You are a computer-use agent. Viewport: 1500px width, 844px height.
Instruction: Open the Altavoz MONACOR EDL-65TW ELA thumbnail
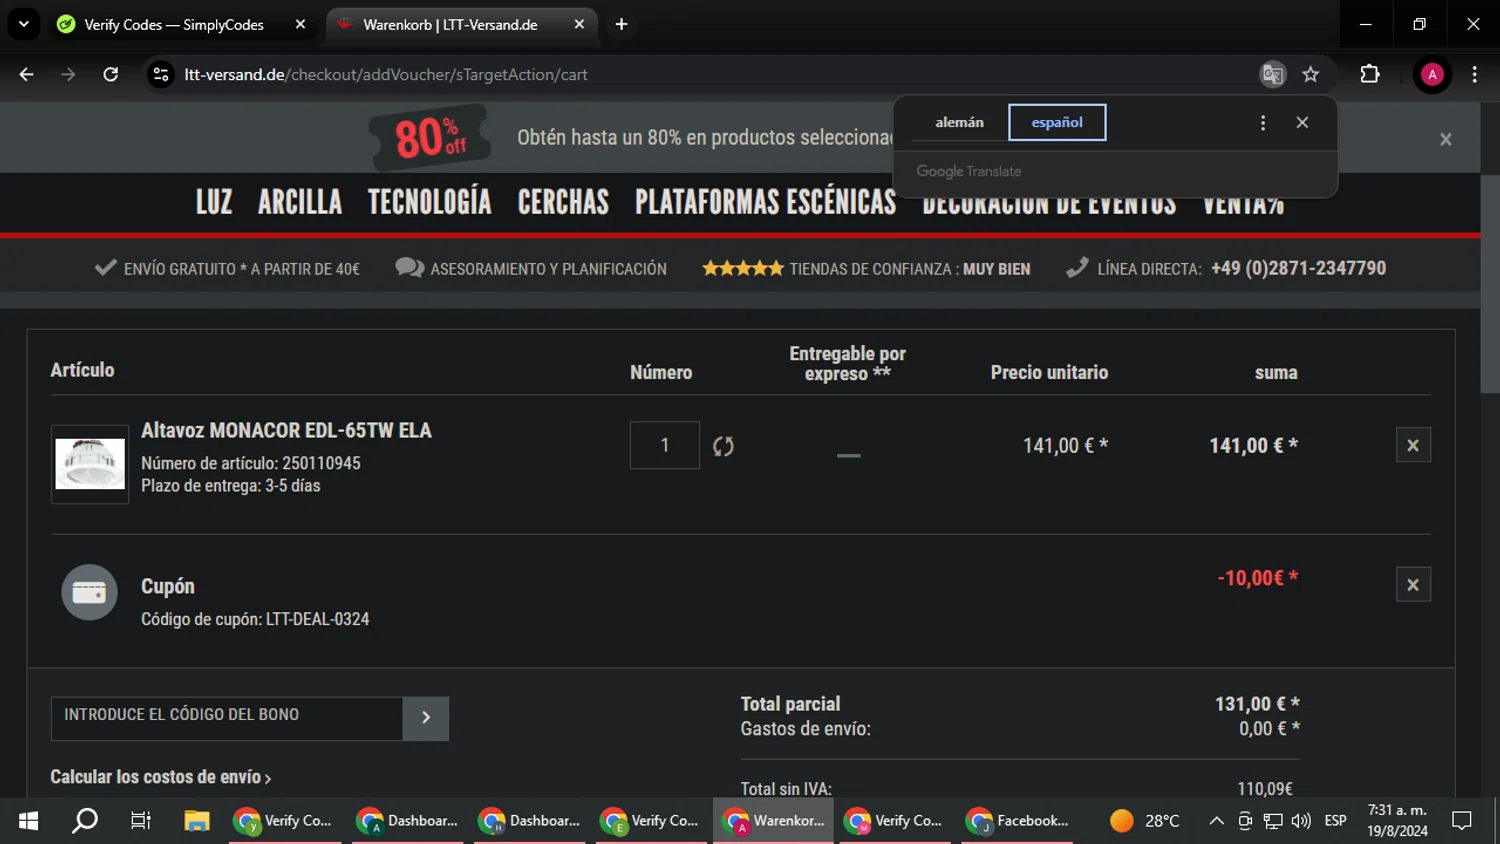[90, 464]
